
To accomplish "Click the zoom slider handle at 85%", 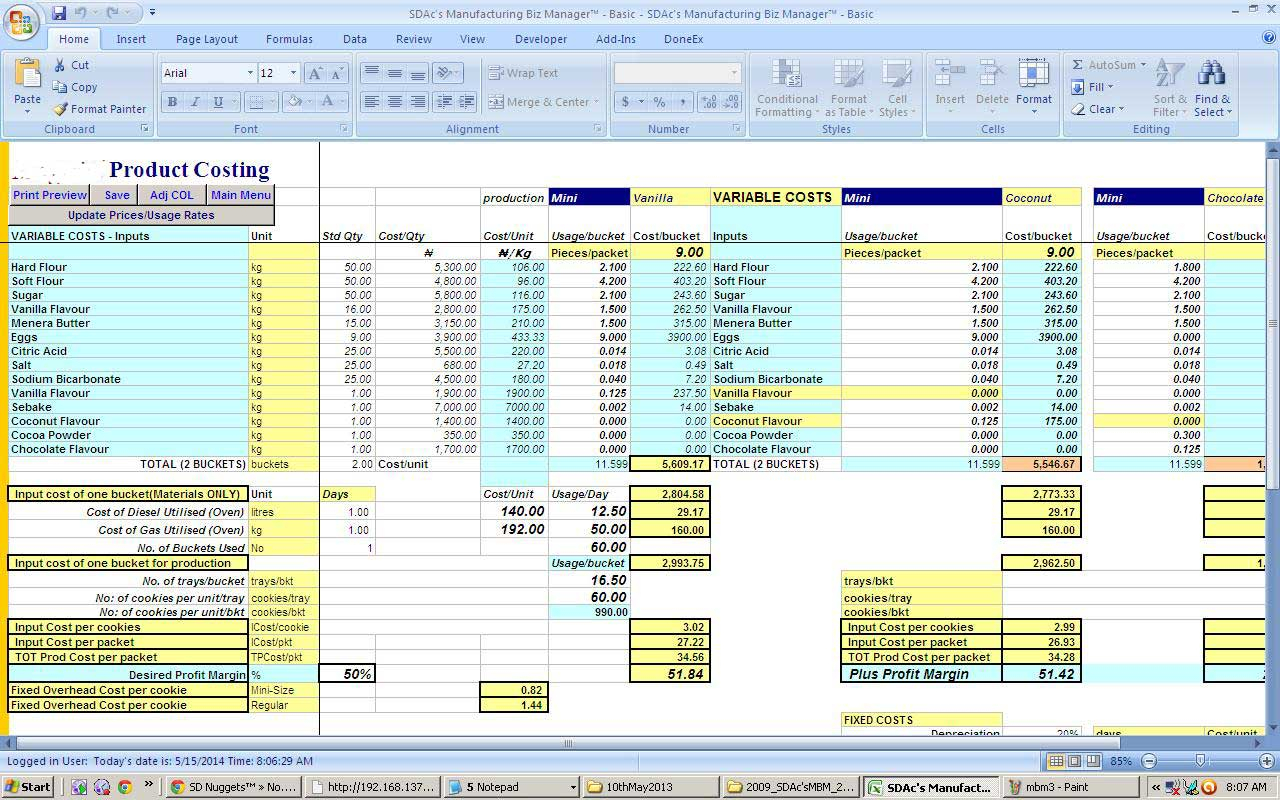I will click(1198, 762).
